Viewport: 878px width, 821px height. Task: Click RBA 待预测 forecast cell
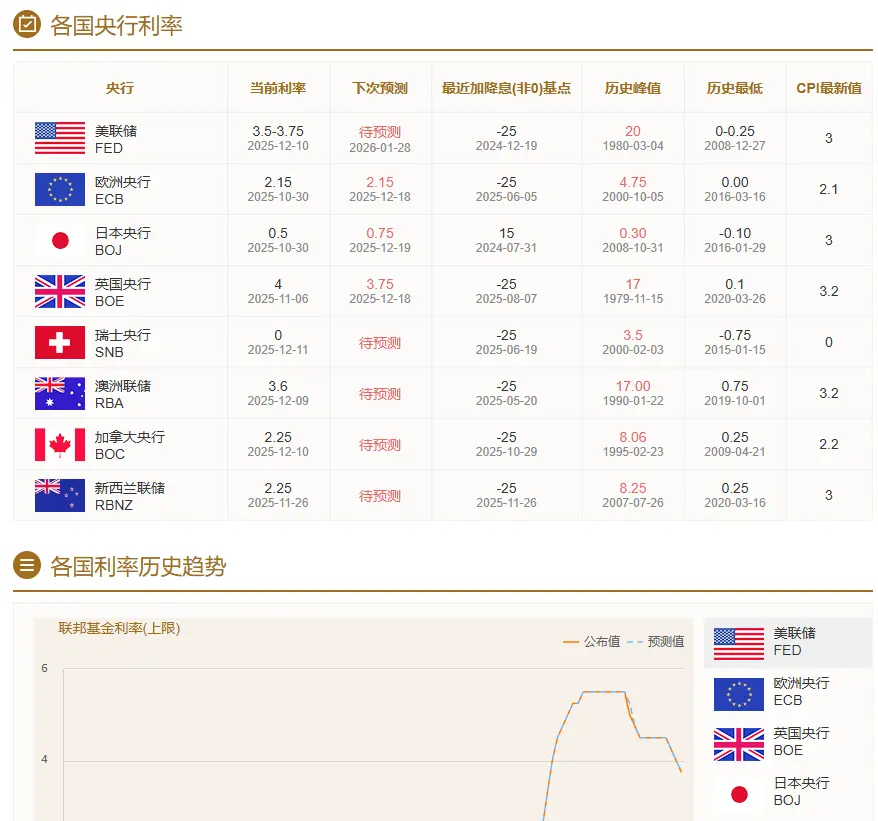point(380,394)
